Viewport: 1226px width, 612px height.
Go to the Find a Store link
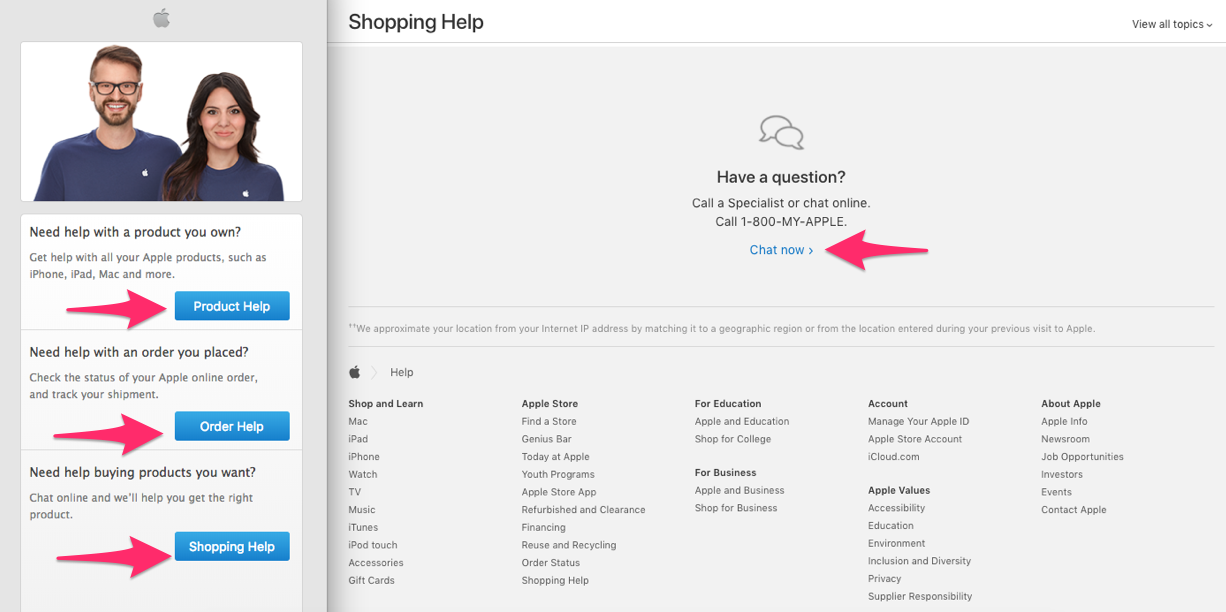pyautogui.click(x=549, y=421)
